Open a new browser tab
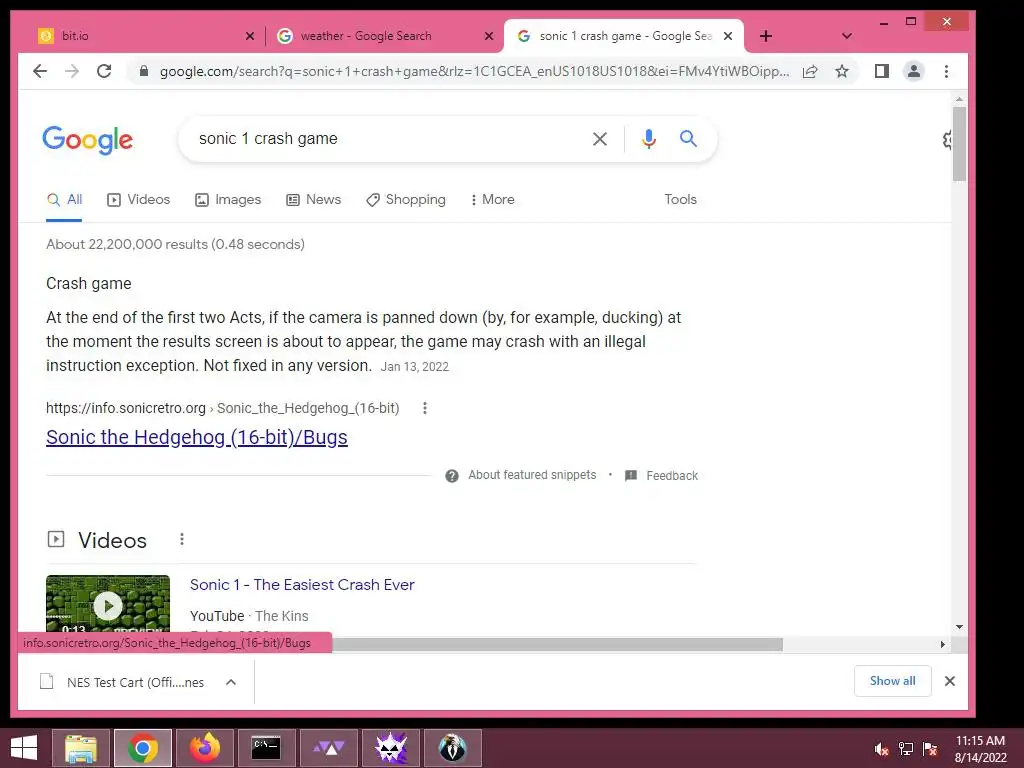This screenshot has height=768, width=1024. coord(766,36)
